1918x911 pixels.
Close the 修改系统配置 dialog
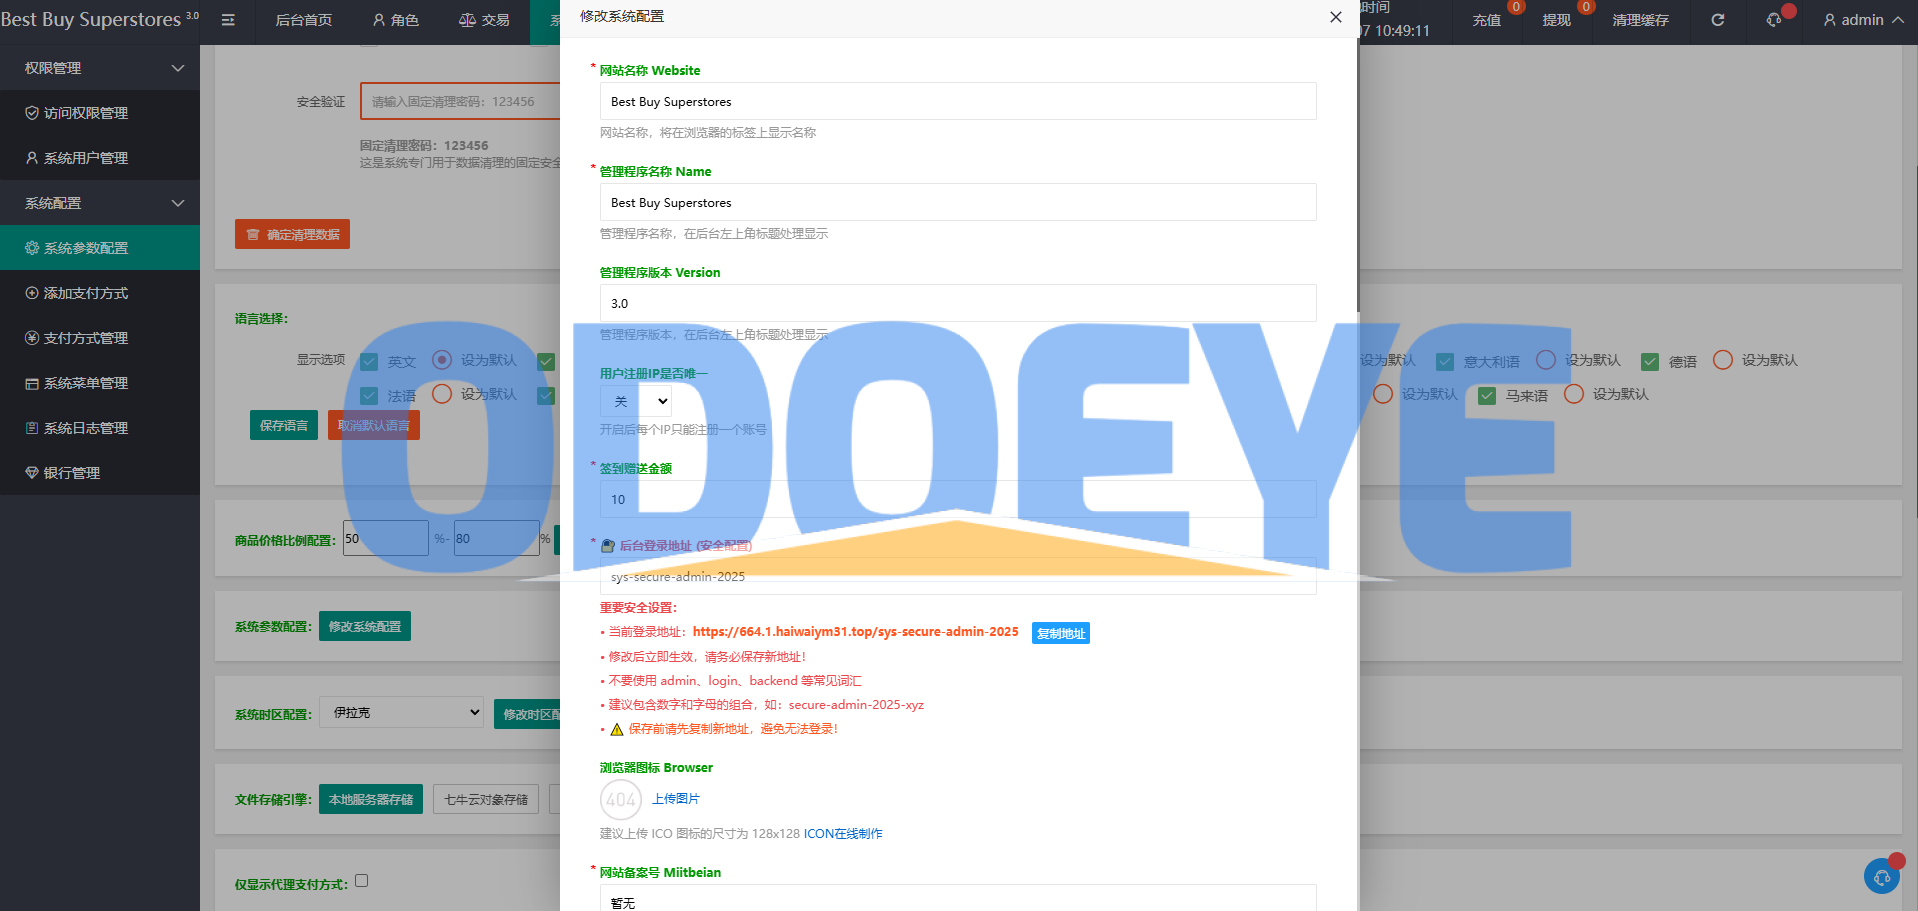1335,17
